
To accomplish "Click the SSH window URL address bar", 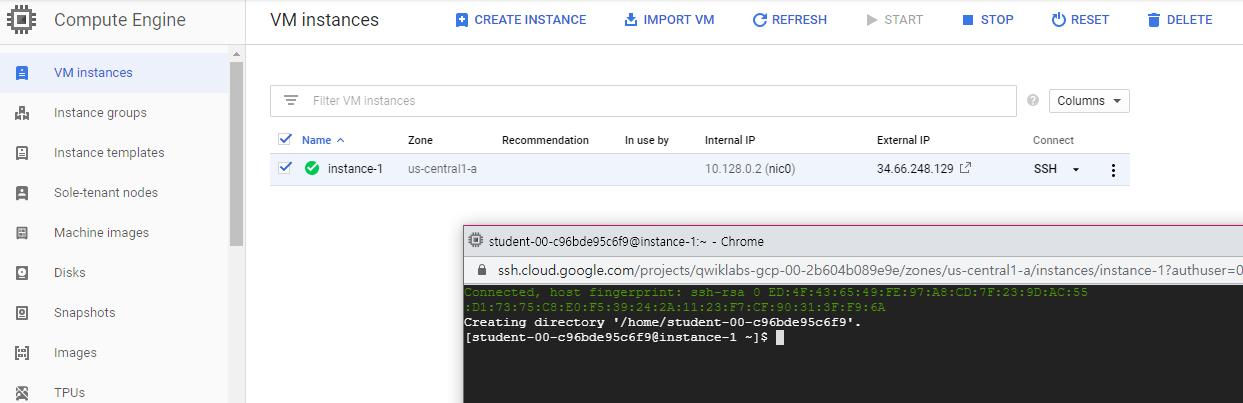I will click(x=869, y=270).
